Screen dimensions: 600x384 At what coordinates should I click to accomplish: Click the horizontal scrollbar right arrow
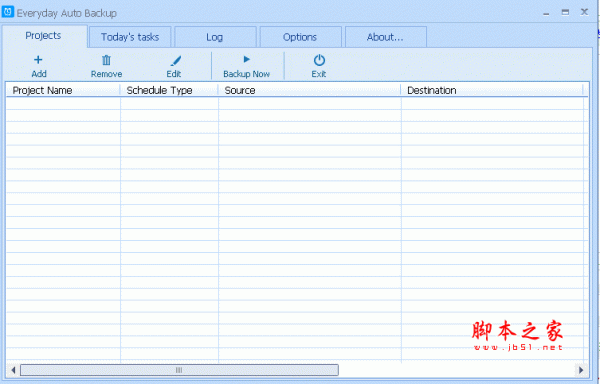[x=581, y=370]
